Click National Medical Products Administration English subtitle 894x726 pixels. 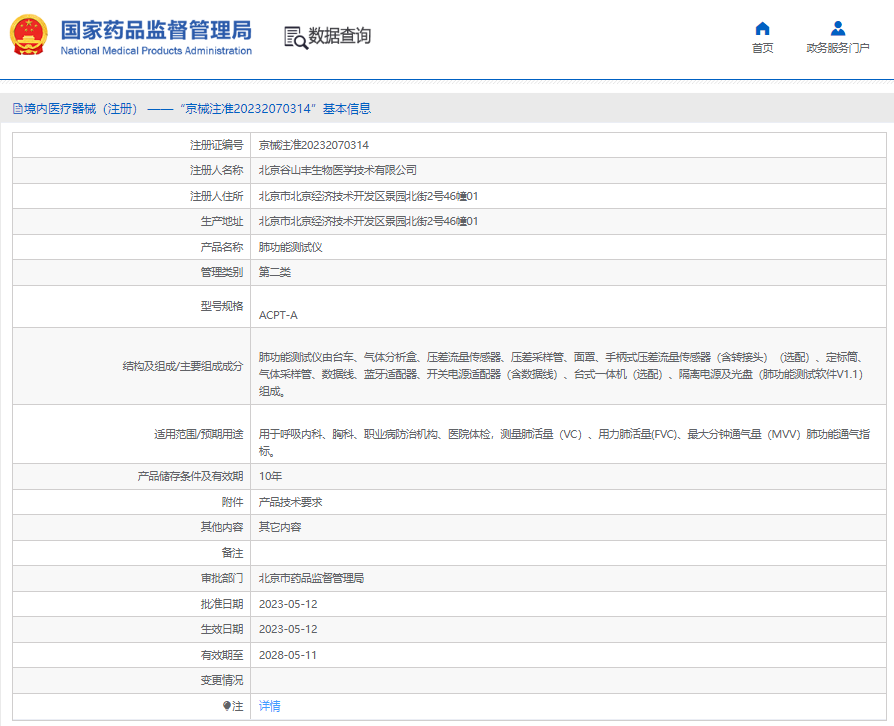click(x=156, y=51)
